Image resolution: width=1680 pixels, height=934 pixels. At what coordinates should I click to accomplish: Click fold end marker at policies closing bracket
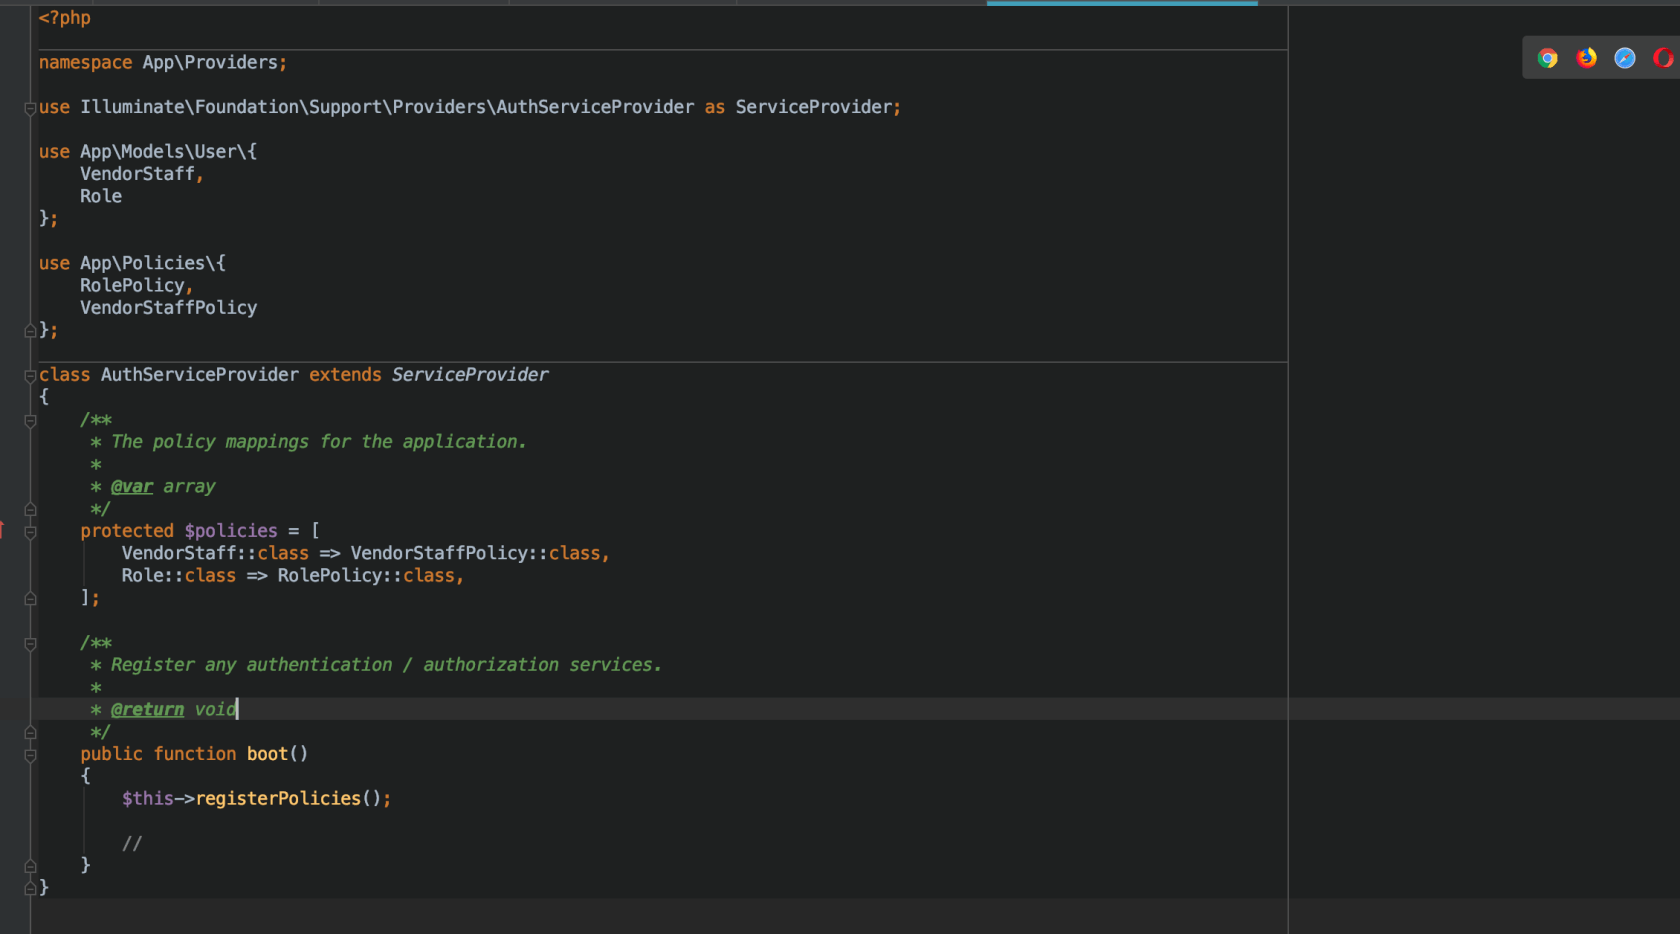coord(30,599)
